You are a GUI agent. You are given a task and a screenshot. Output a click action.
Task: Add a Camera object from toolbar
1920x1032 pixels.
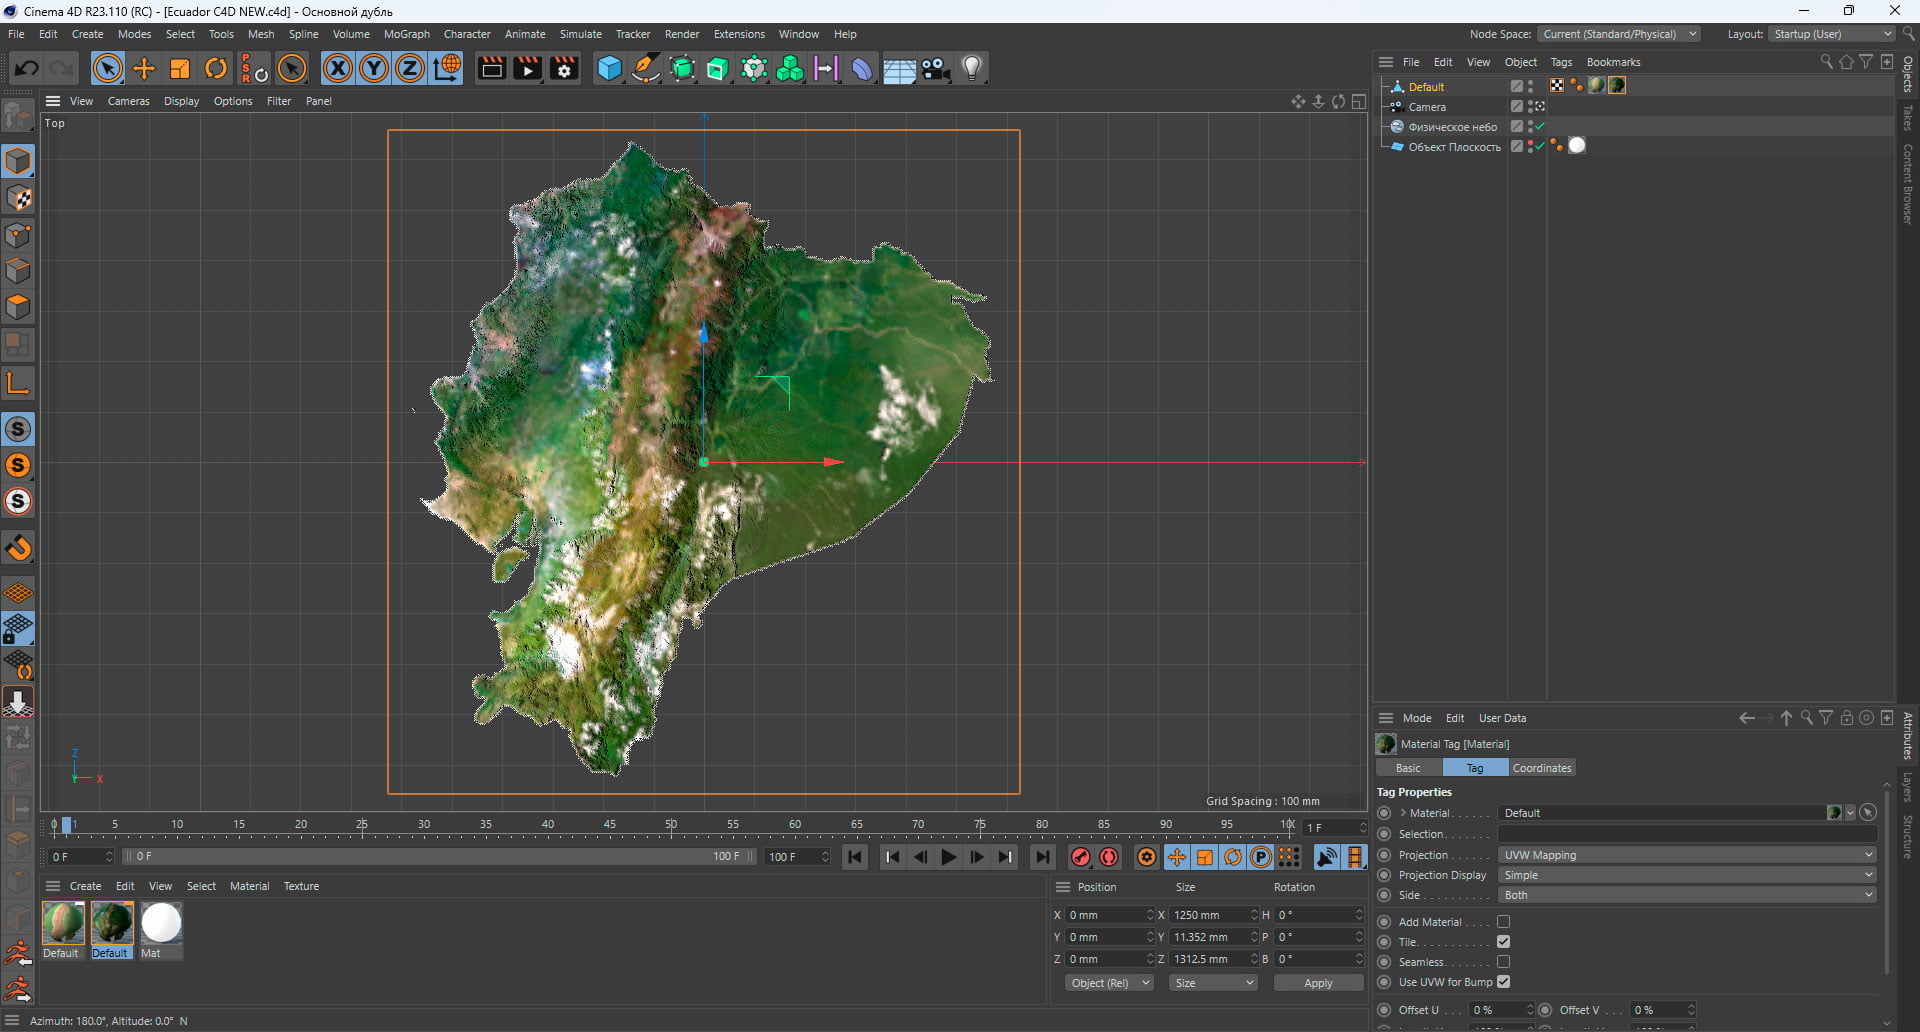936,68
